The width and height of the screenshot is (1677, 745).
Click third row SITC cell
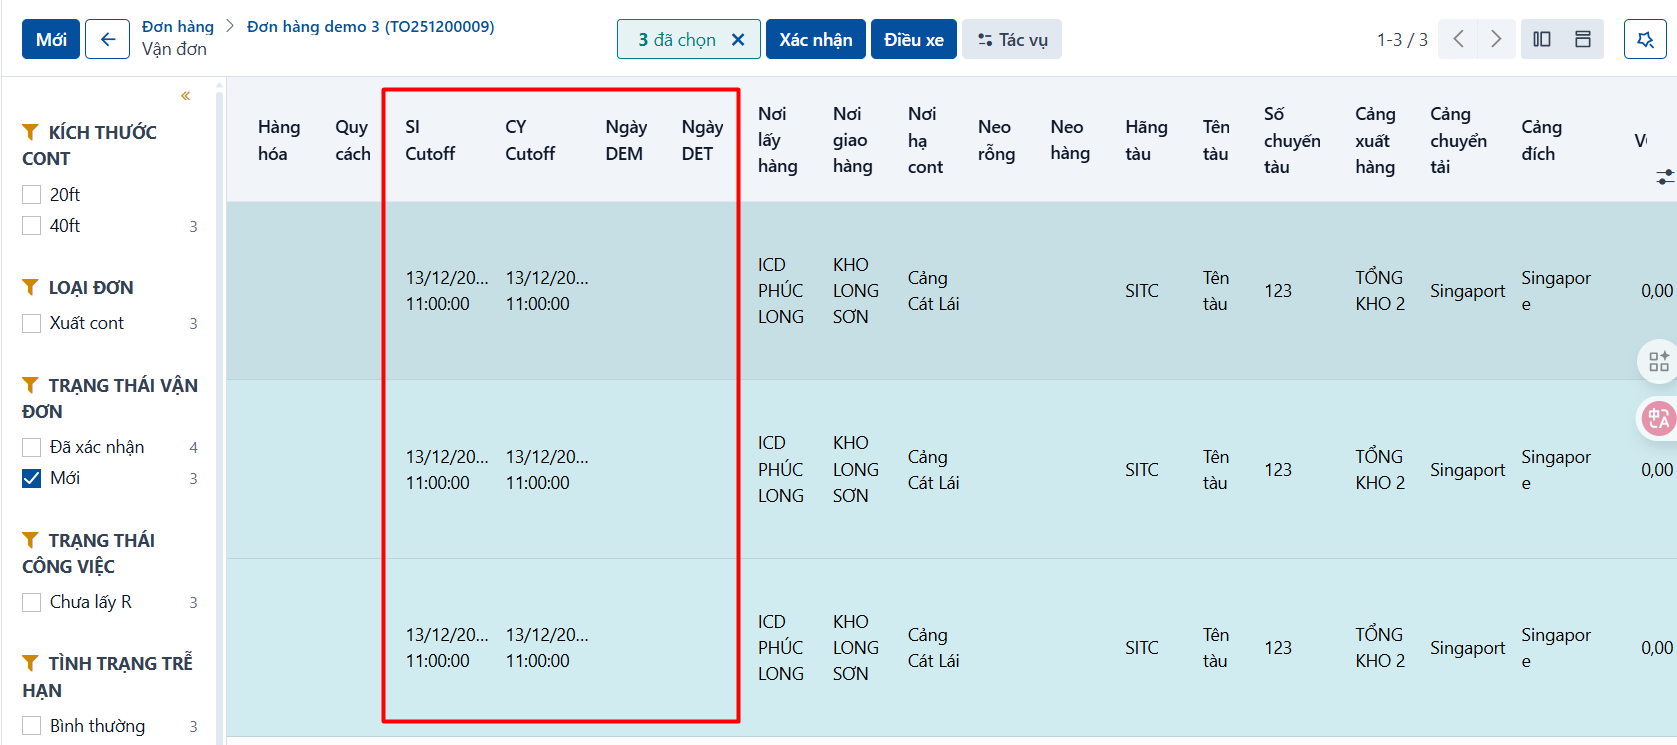[1142, 648]
